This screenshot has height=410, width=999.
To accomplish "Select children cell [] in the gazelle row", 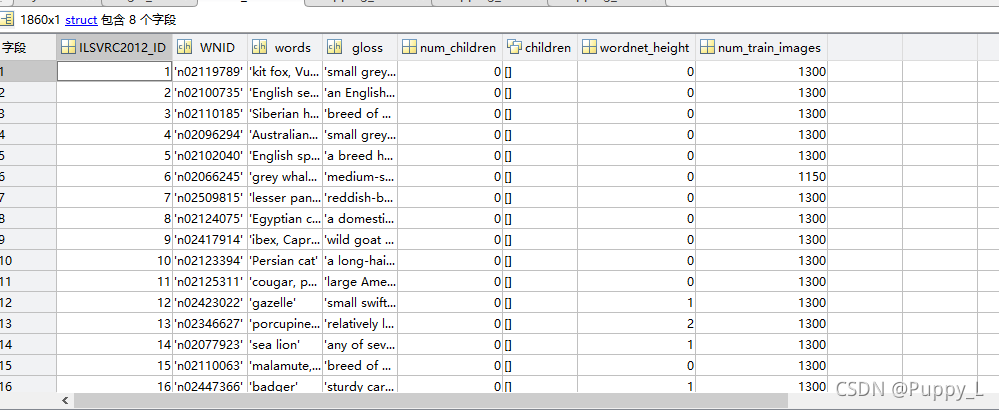I will point(540,302).
